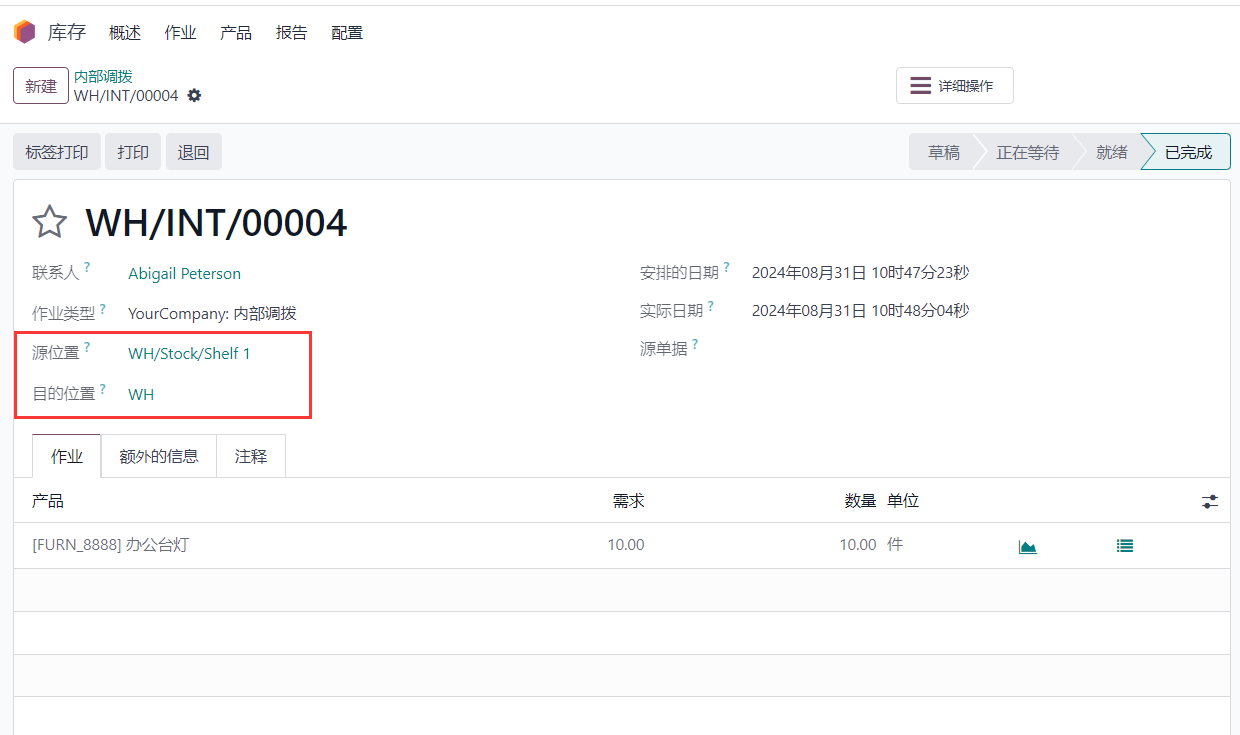The height and width of the screenshot is (735, 1240).
Task: Sort by 产品 column header
Action: [x=48, y=501]
